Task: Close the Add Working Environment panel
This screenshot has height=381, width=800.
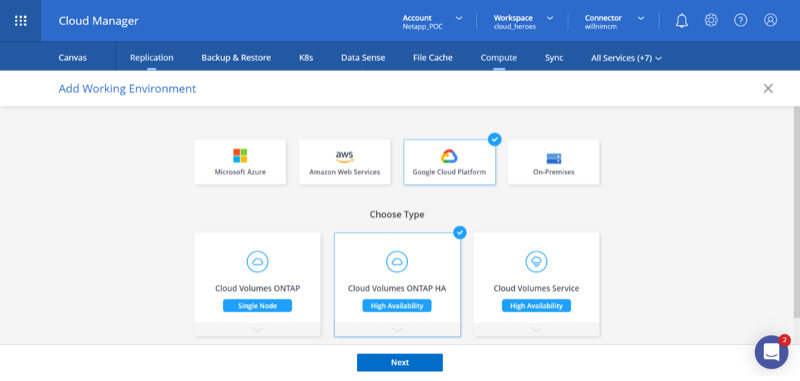Action: tap(768, 89)
